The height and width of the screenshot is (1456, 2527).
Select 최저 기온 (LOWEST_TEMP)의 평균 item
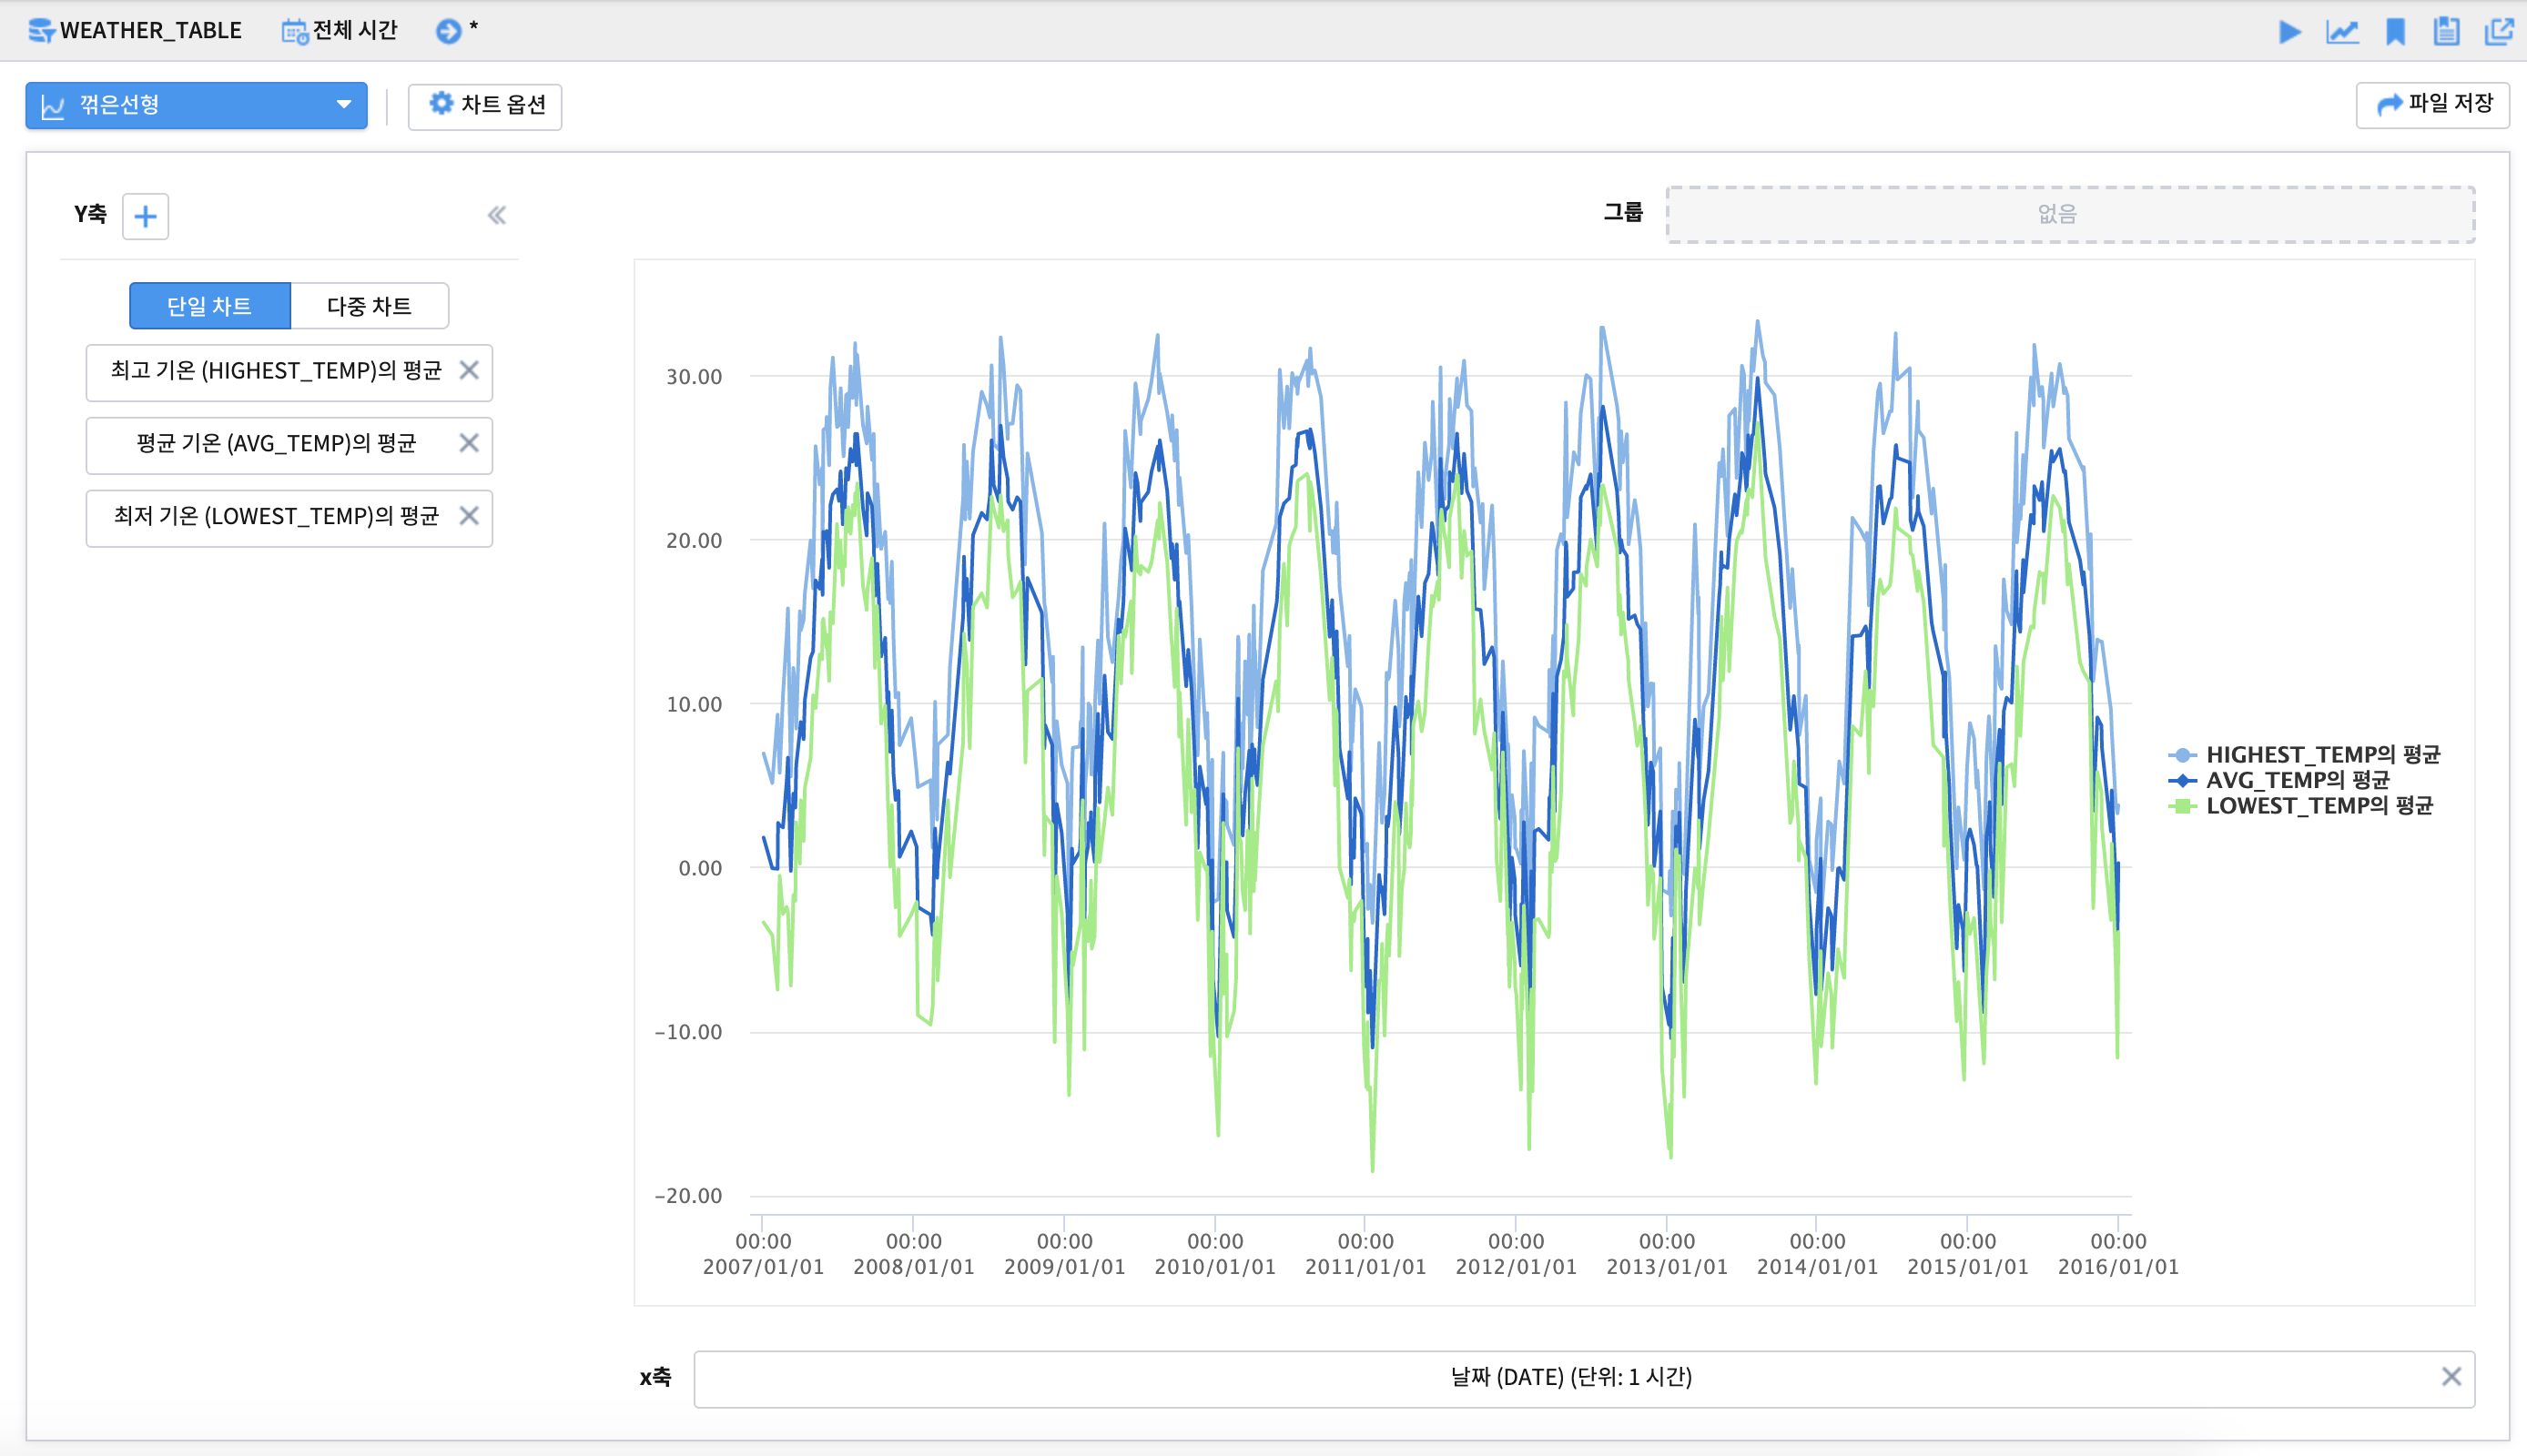pos(289,518)
